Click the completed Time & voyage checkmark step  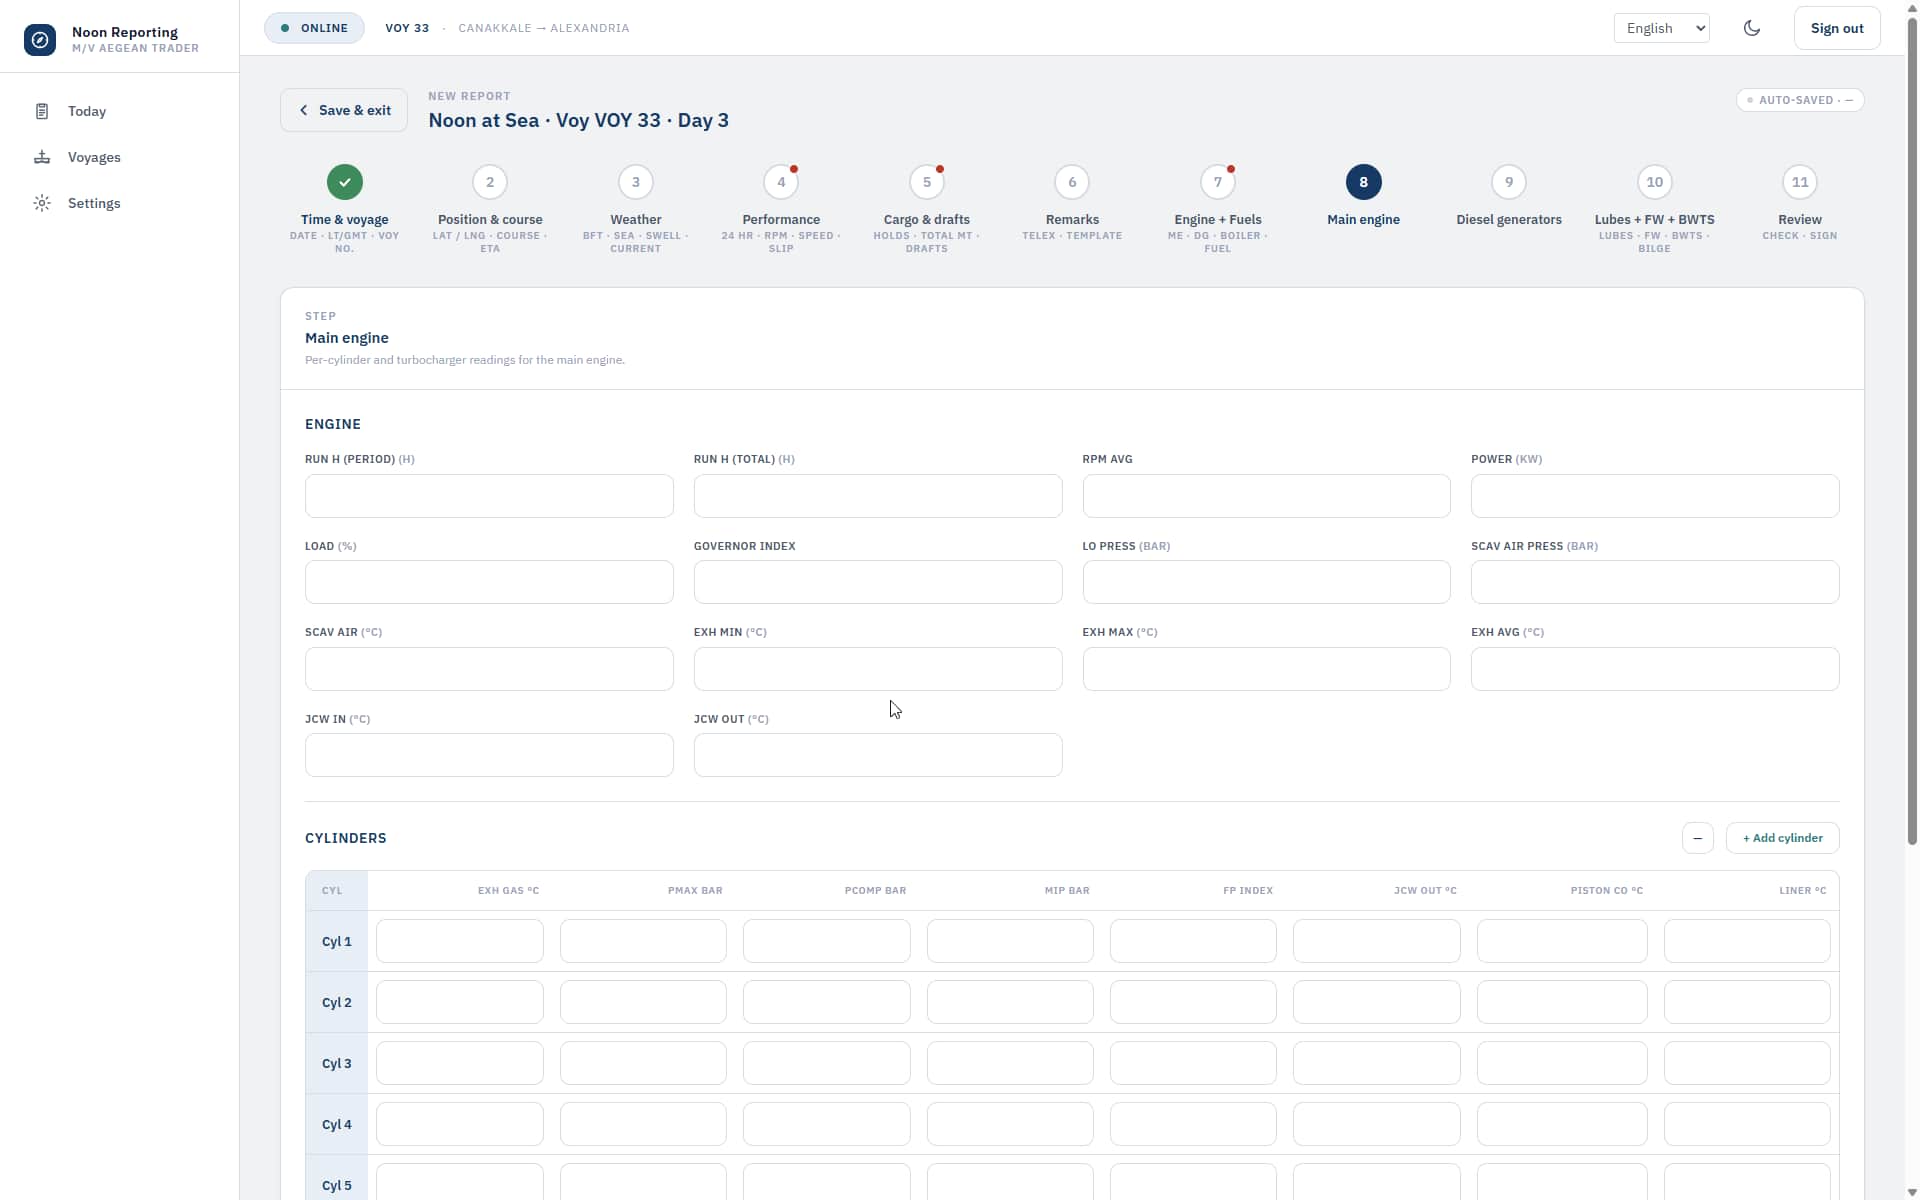pos(345,182)
